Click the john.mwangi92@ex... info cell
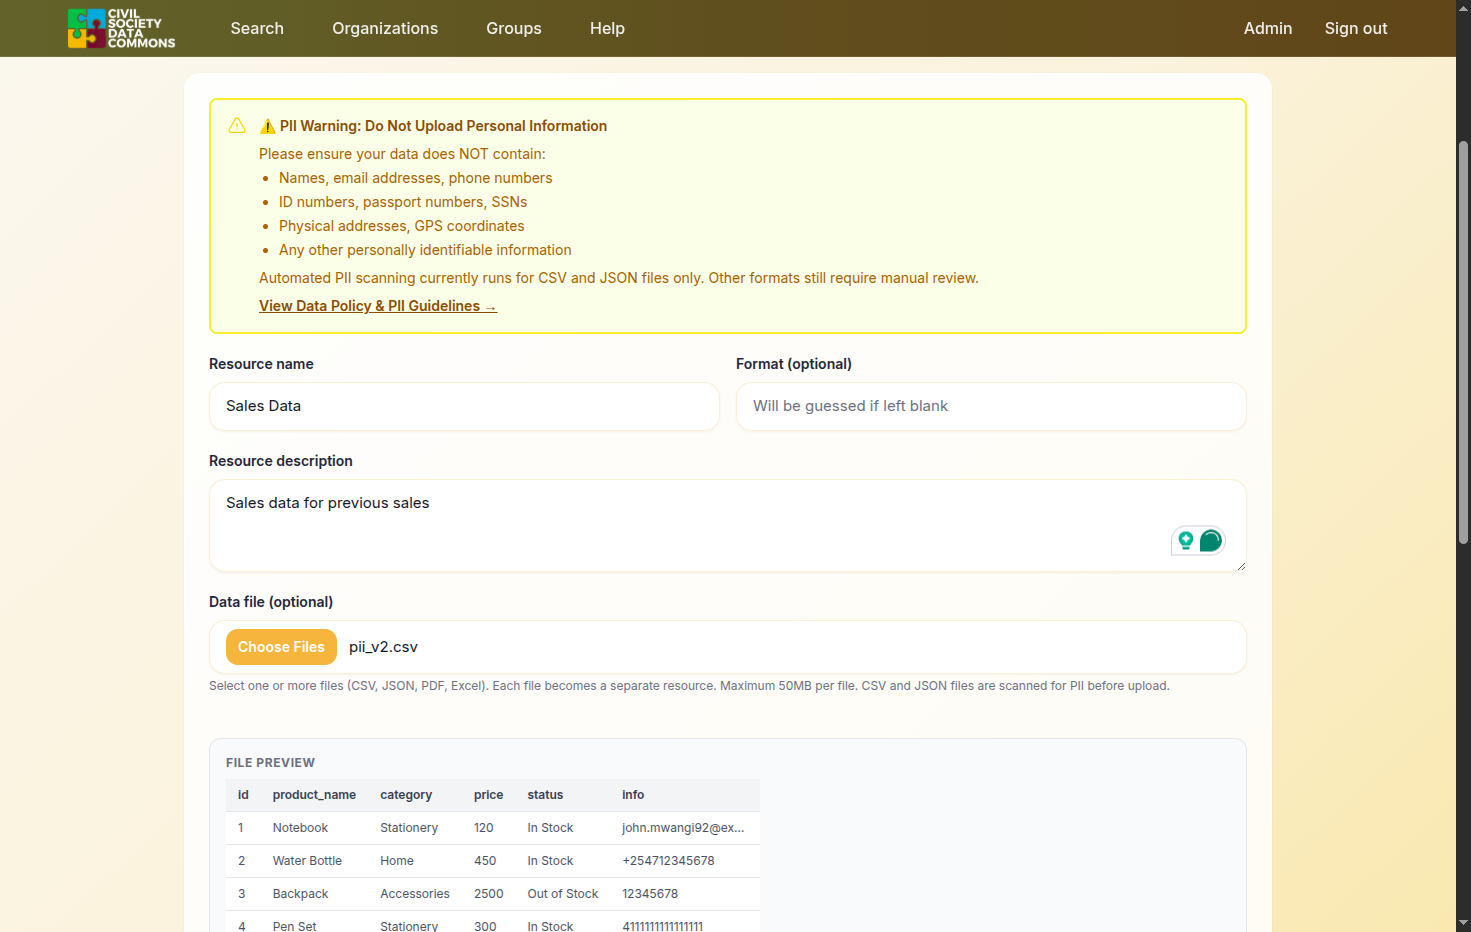1471x932 pixels. click(x=683, y=828)
